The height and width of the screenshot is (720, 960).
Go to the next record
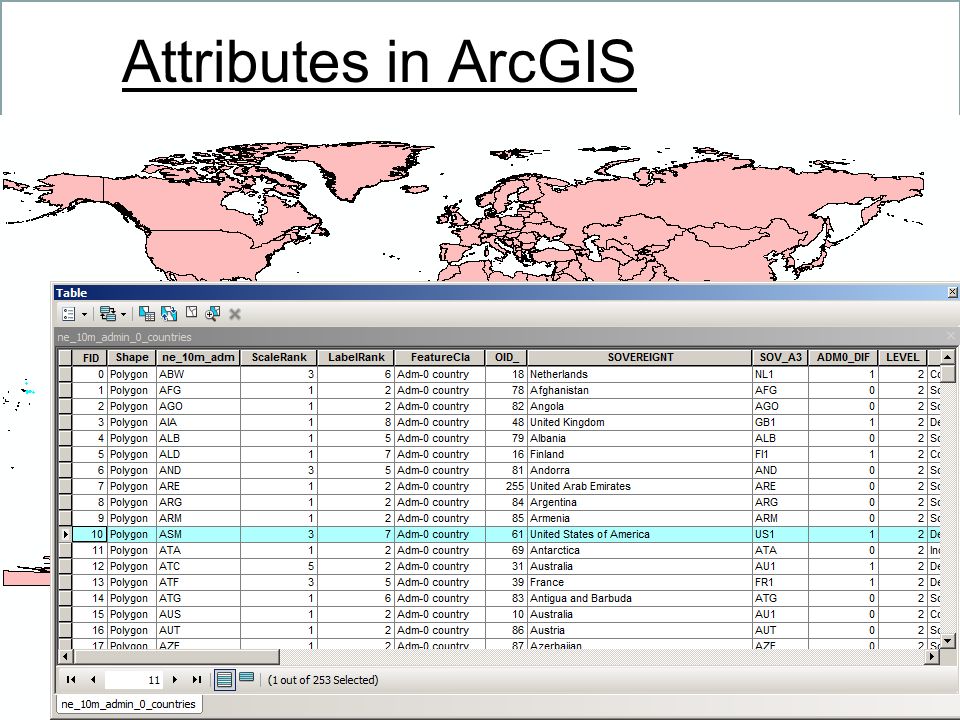(175, 680)
